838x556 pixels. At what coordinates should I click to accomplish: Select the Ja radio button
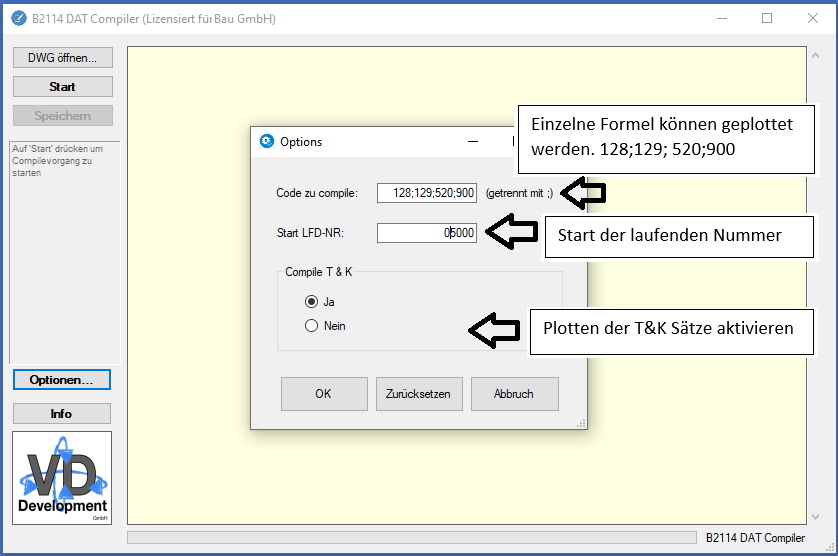point(311,301)
